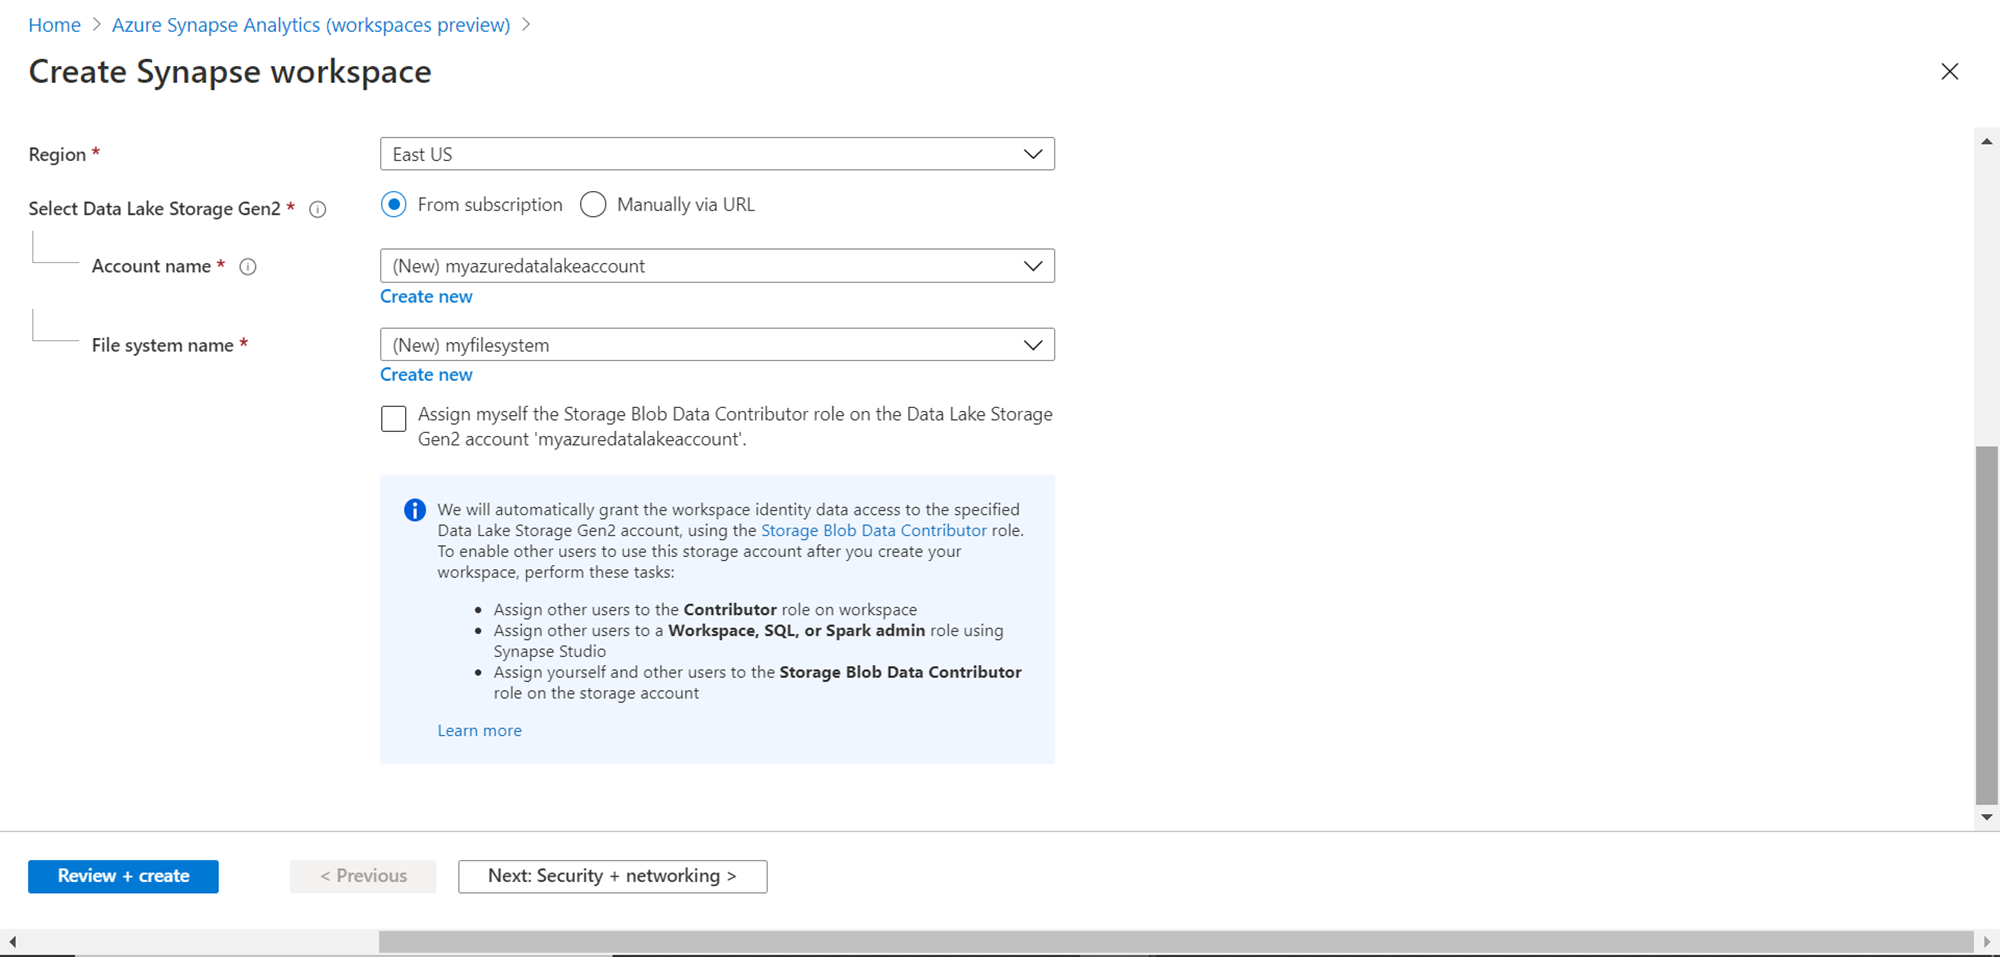Image resolution: width=2000 pixels, height=957 pixels.
Task: Open the Region dropdown showing East US
Action: 717,154
